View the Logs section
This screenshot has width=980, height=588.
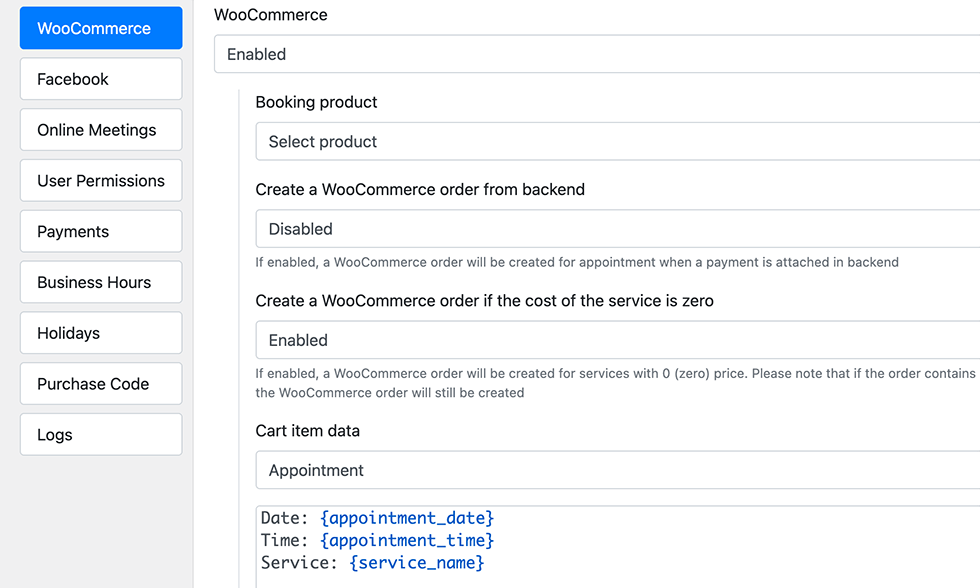100,434
